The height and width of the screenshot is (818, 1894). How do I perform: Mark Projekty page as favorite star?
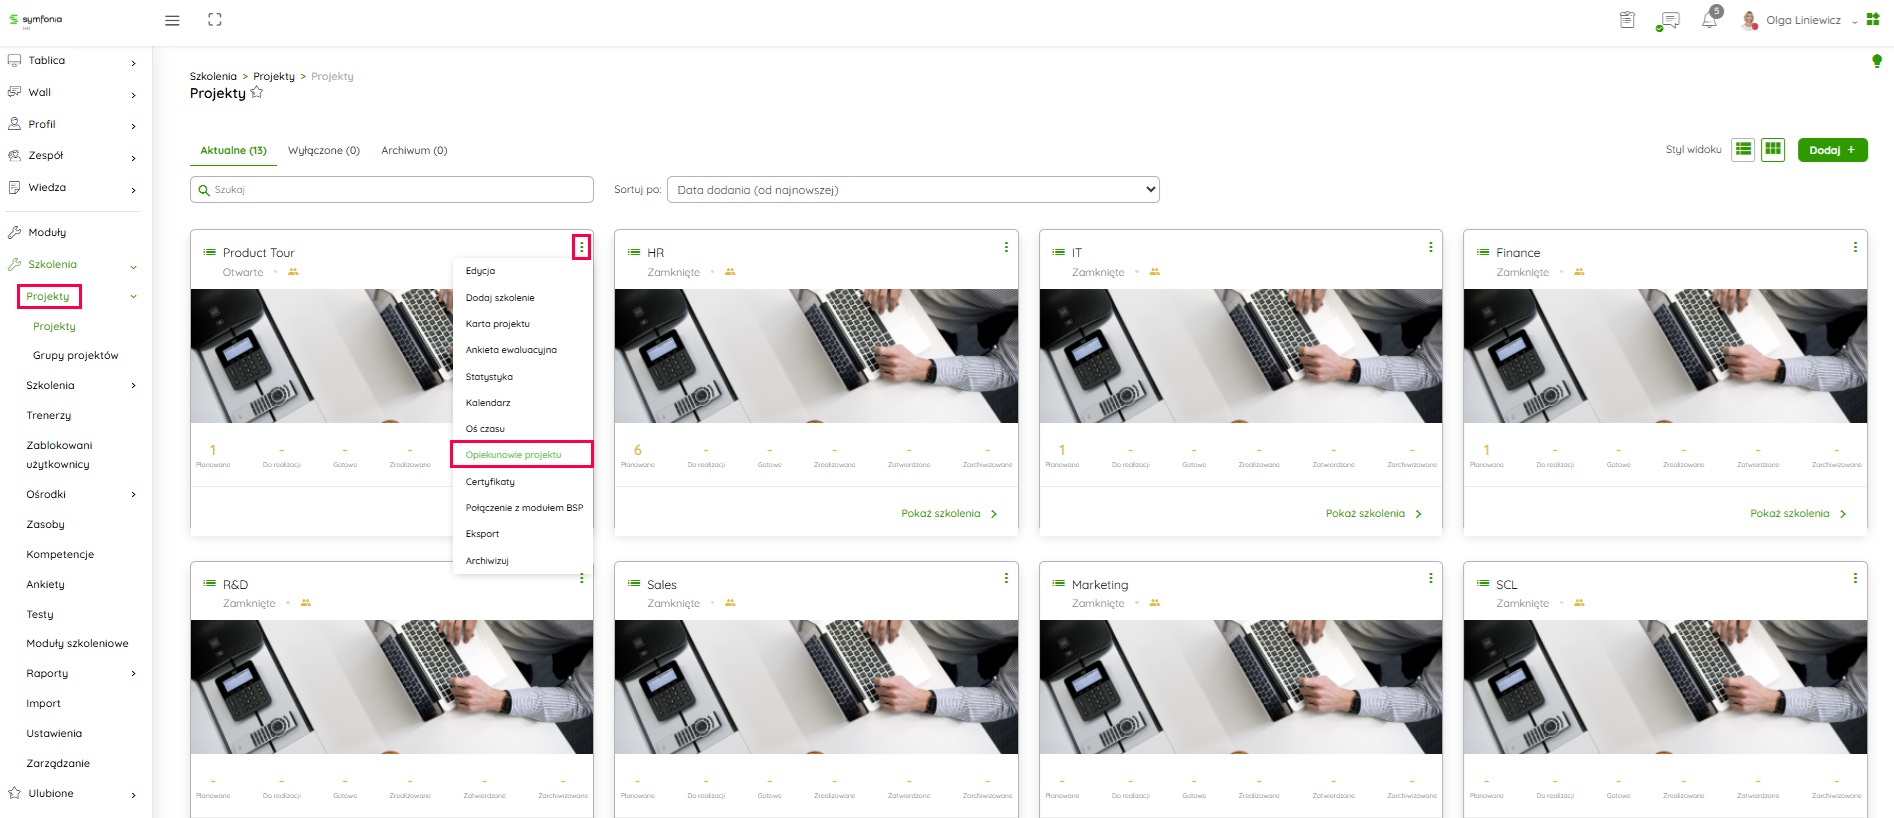[257, 93]
